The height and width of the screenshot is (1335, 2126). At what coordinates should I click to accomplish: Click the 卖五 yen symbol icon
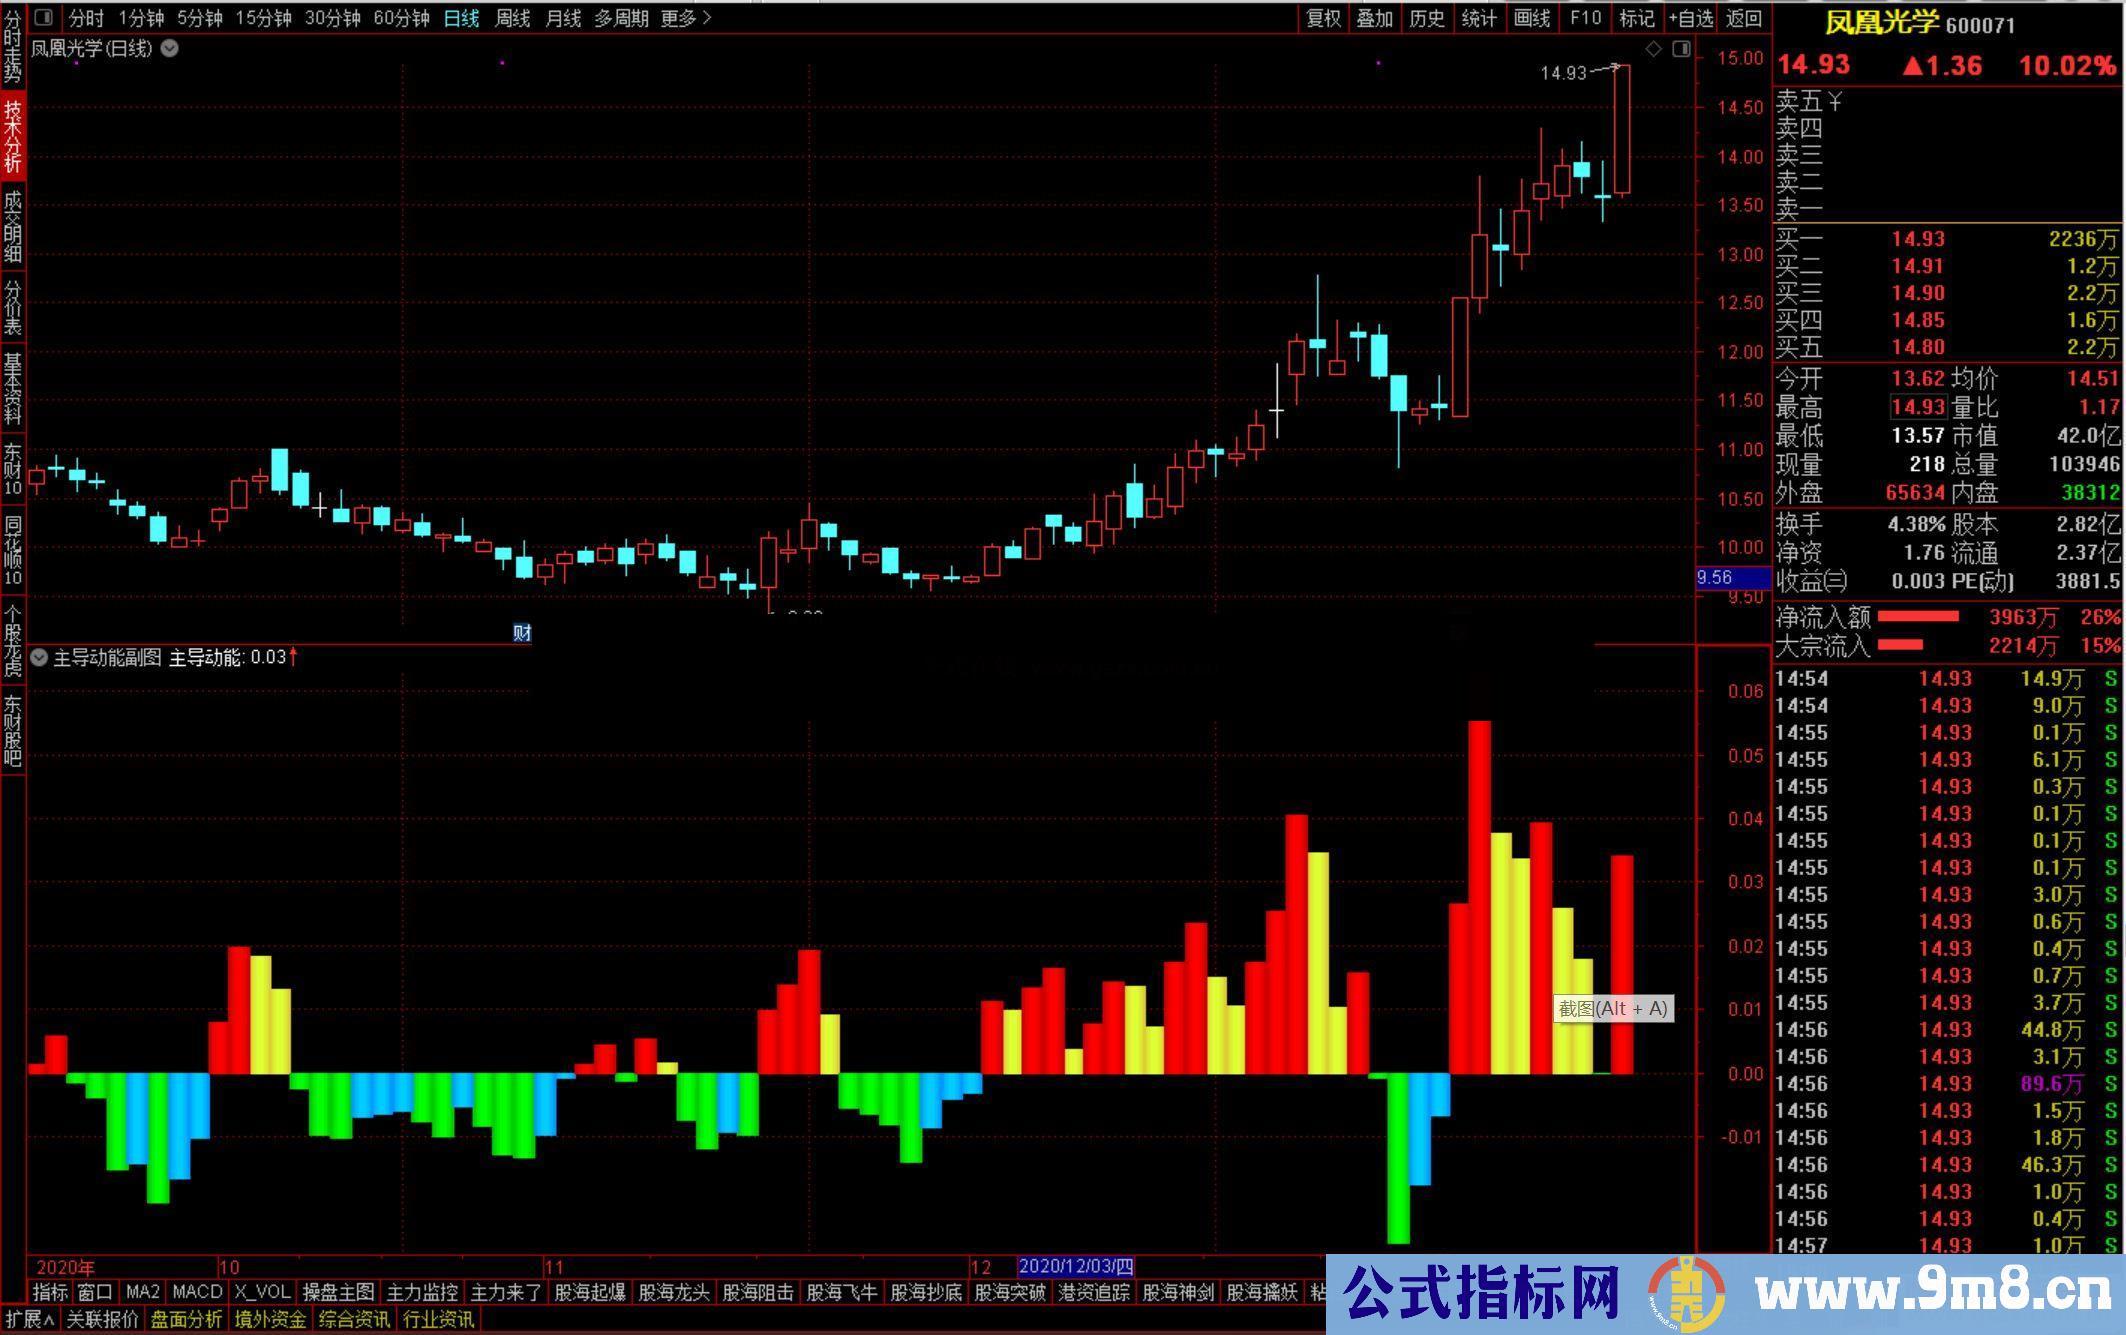(x=1835, y=101)
